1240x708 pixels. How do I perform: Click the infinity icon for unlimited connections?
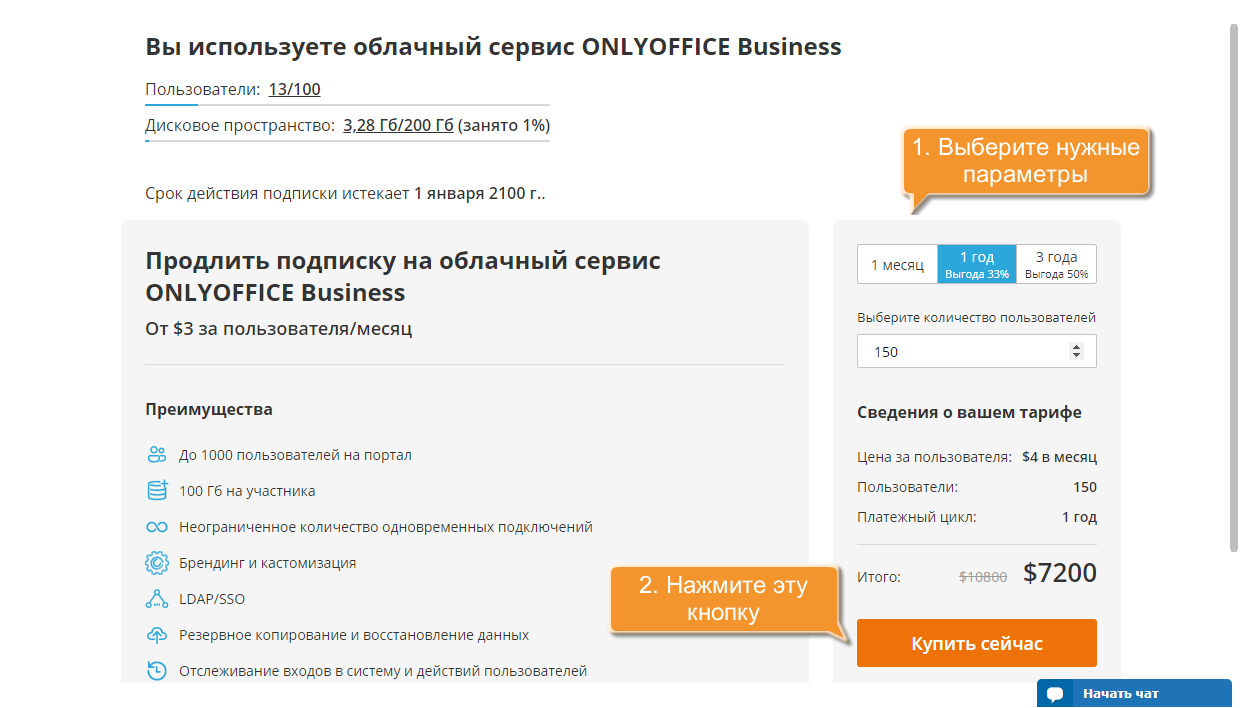point(157,527)
